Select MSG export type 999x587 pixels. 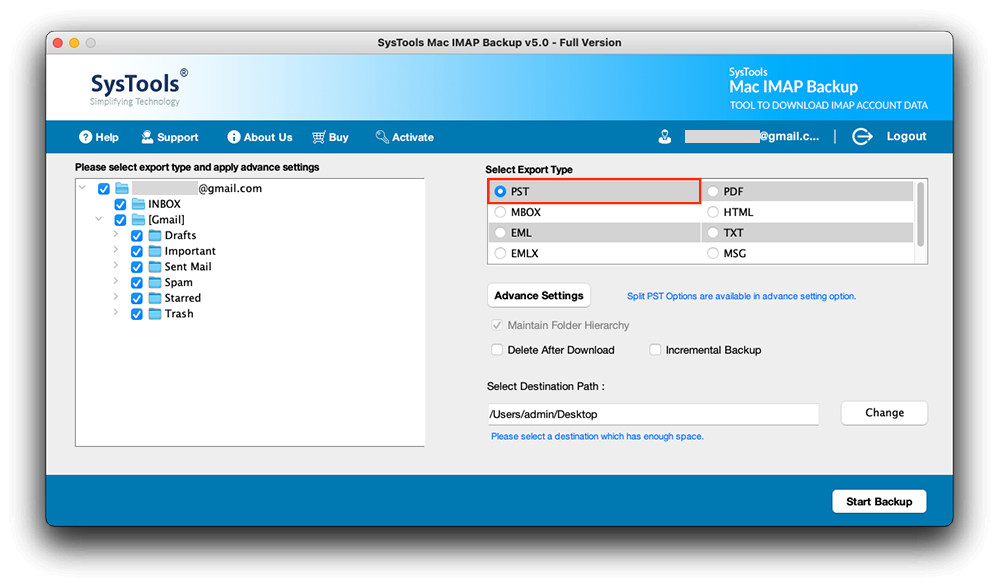coord(713,253)
